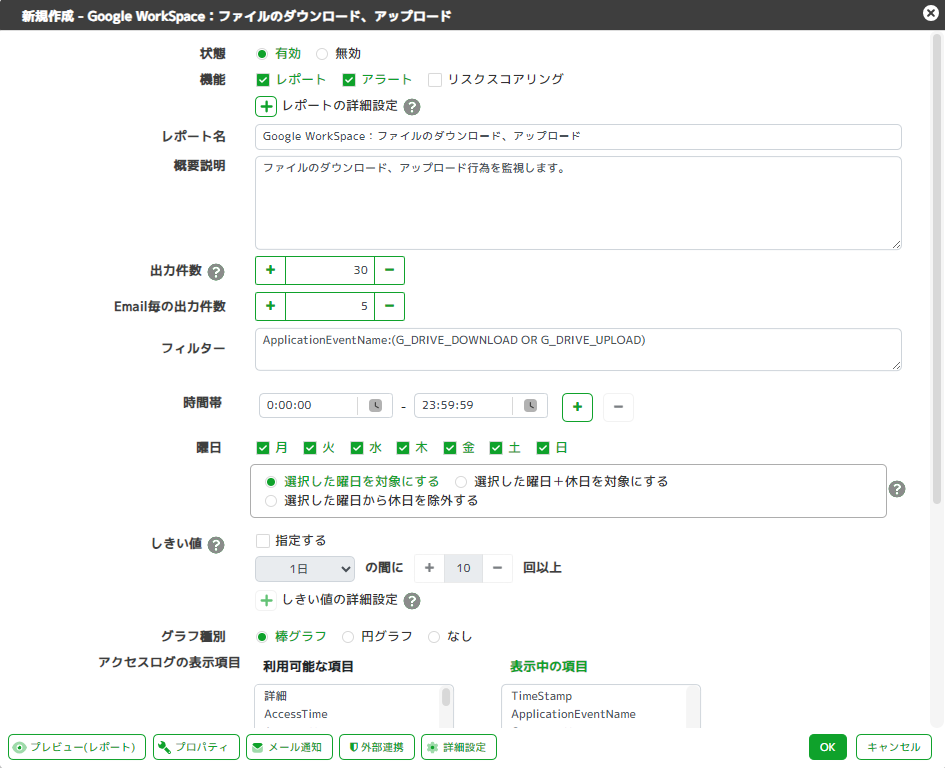Uncheck 火 weekday checkbox
Screen dimensions: 945x768
coord(310,448)
